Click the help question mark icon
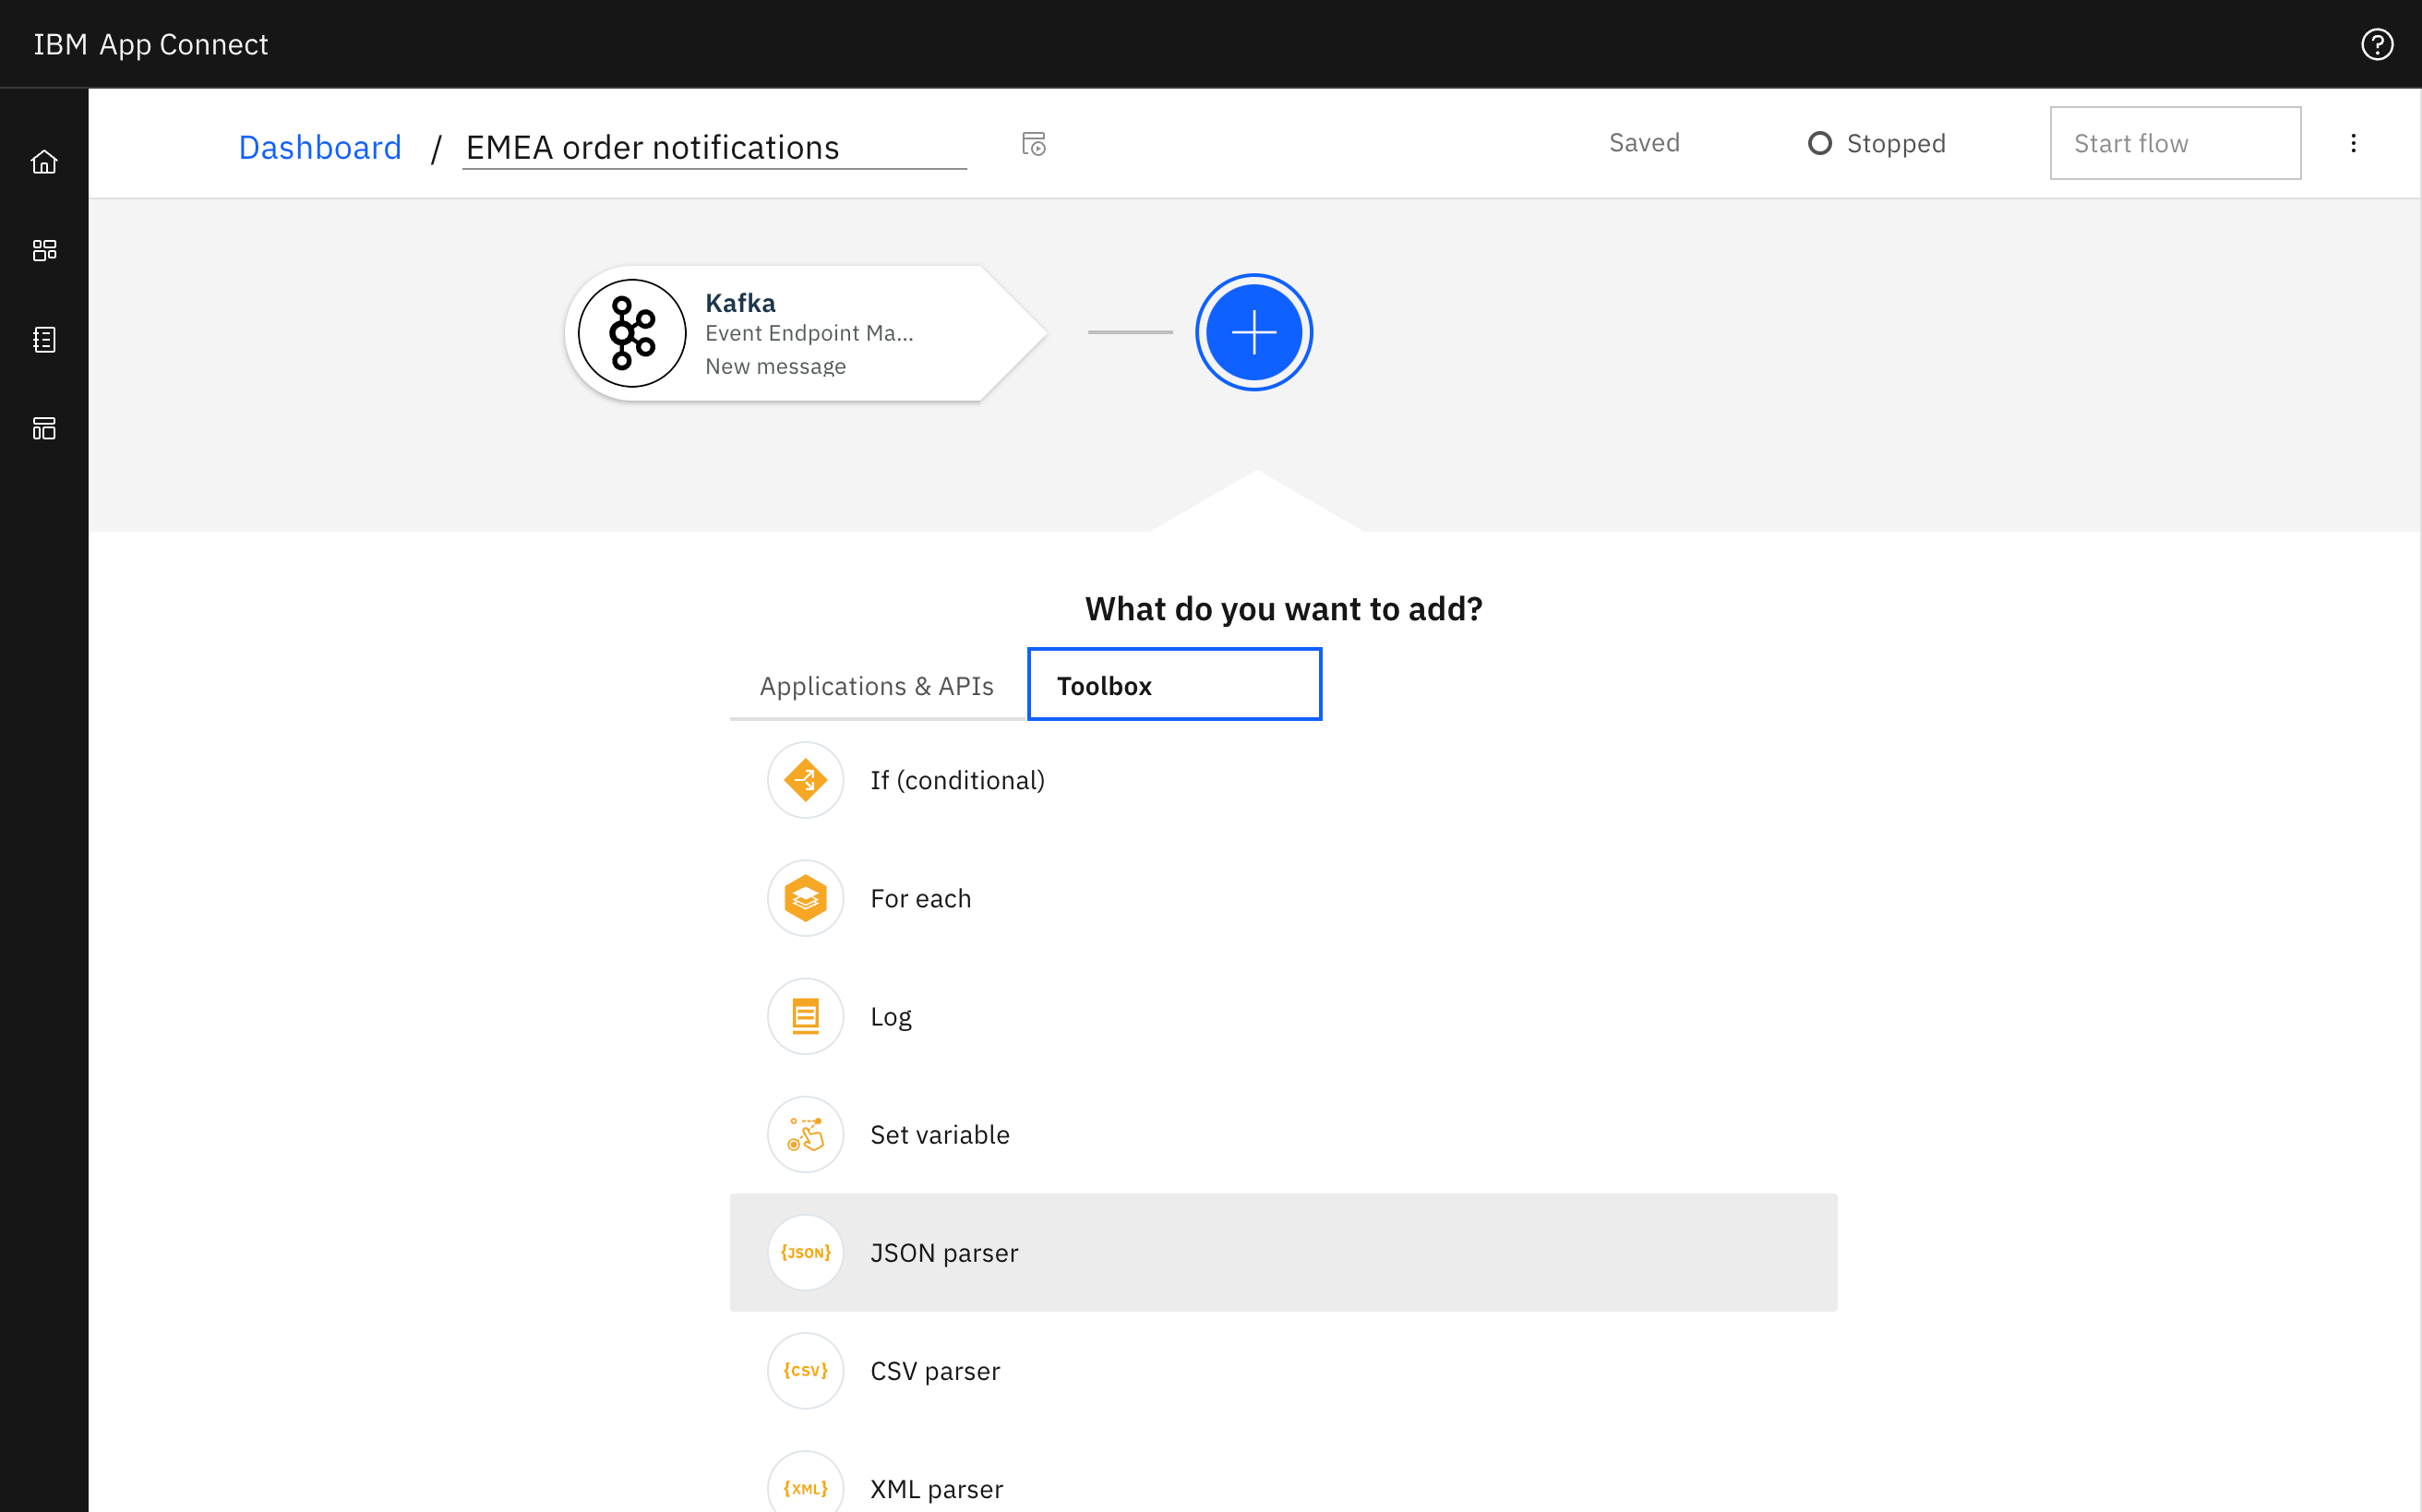The width and height of the screenshot is (2422, 1512). pyautogui.click(x=2376, y=44)
